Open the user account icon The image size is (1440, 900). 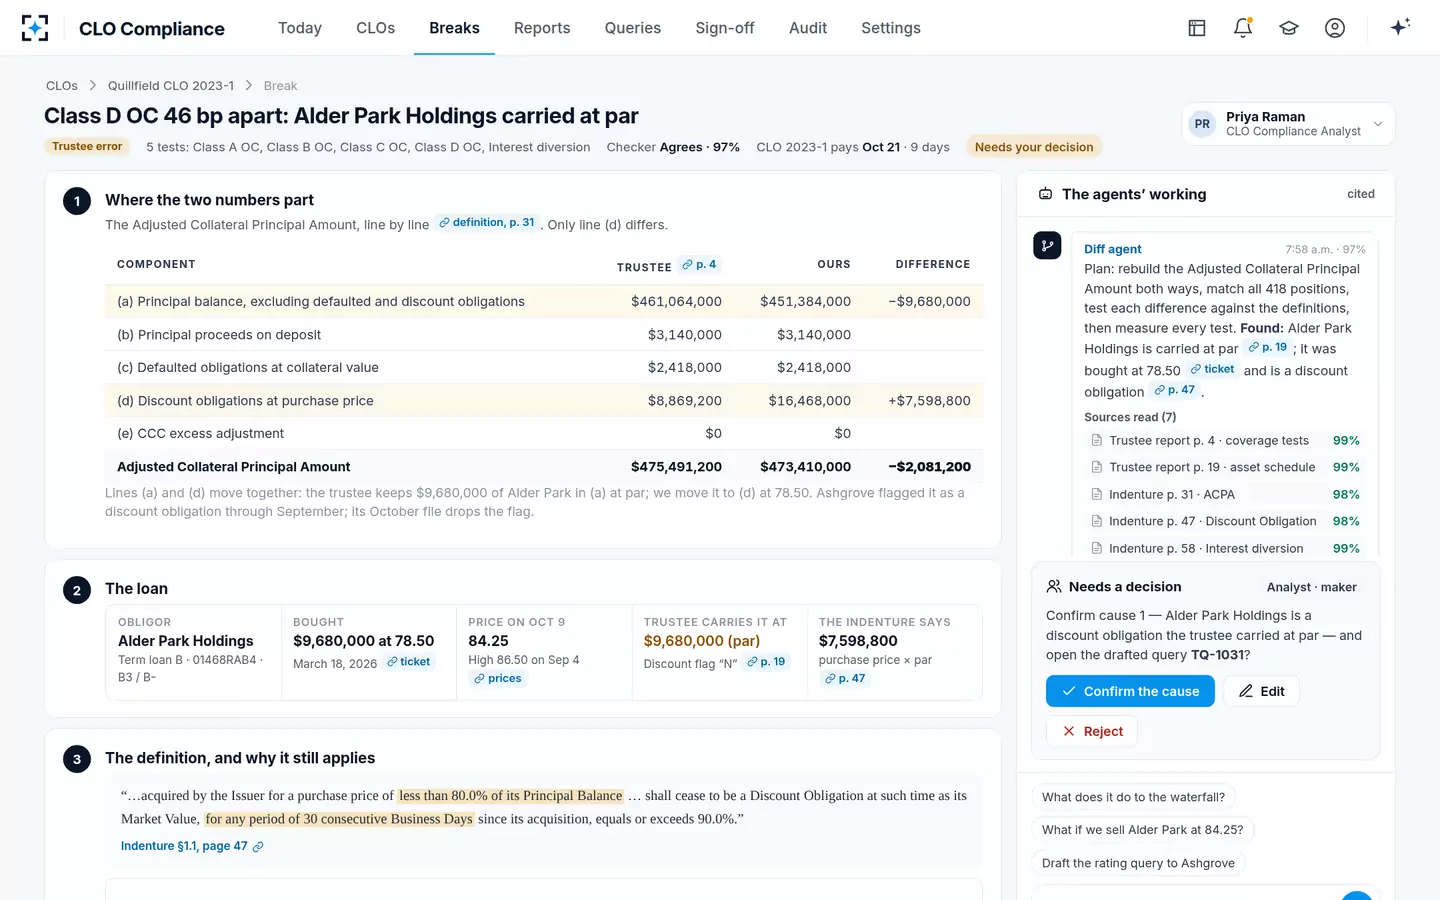pos(1335,28)
